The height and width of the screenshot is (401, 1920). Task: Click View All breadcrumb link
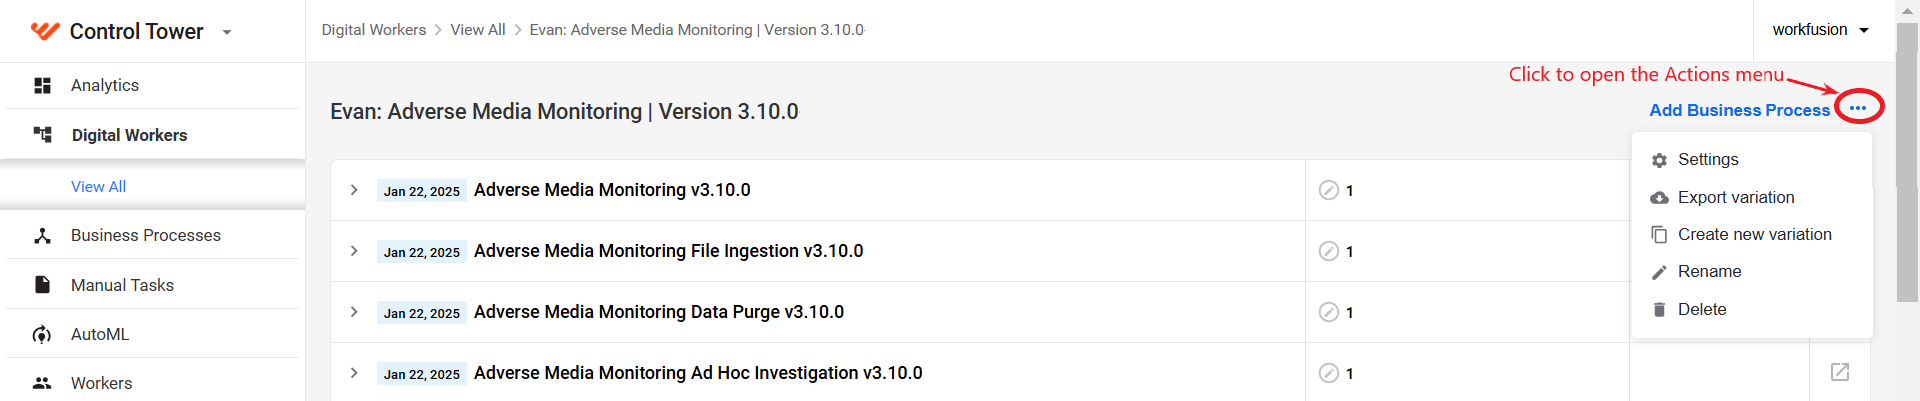click(478, 30)
